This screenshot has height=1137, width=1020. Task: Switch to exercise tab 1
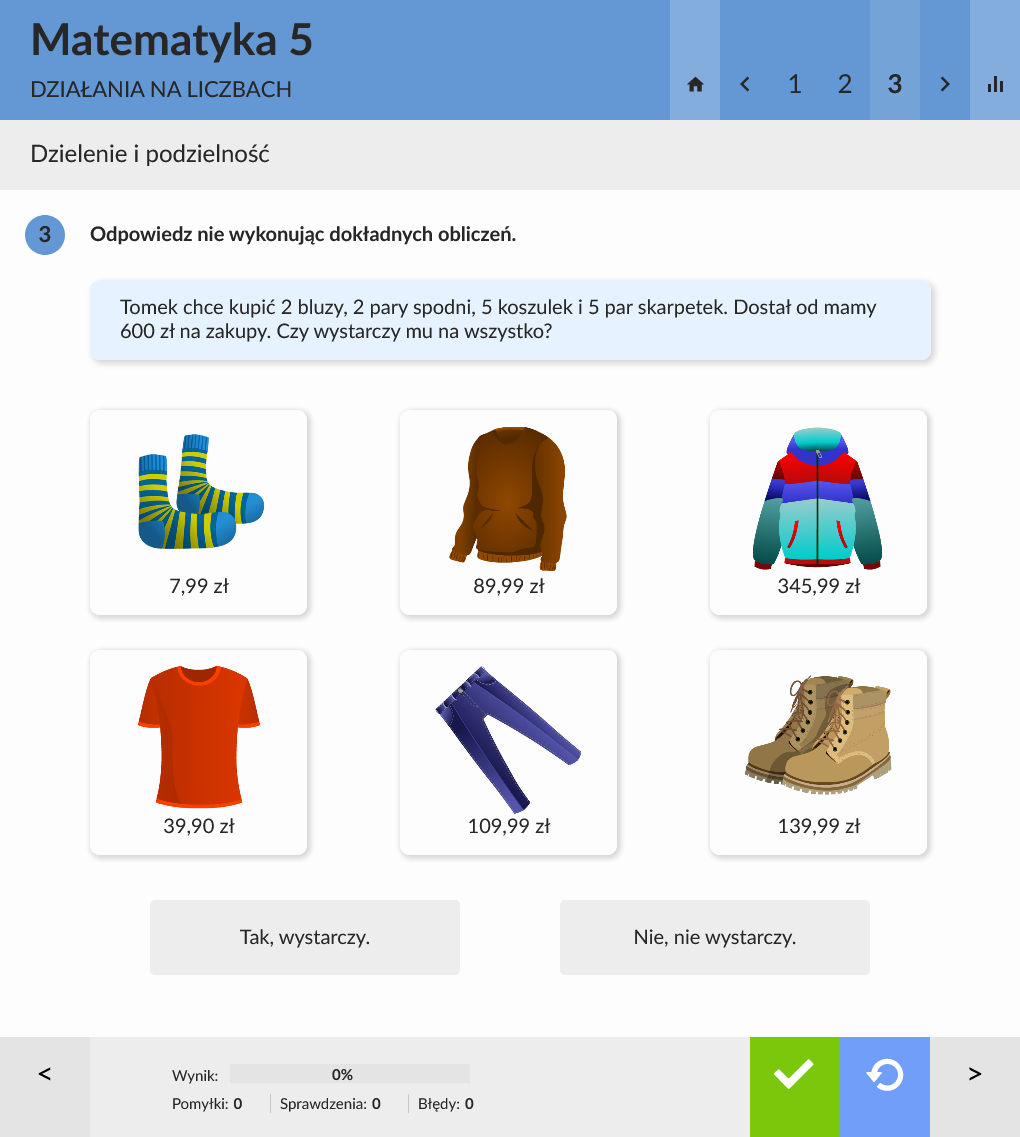[x=795, y=85]
